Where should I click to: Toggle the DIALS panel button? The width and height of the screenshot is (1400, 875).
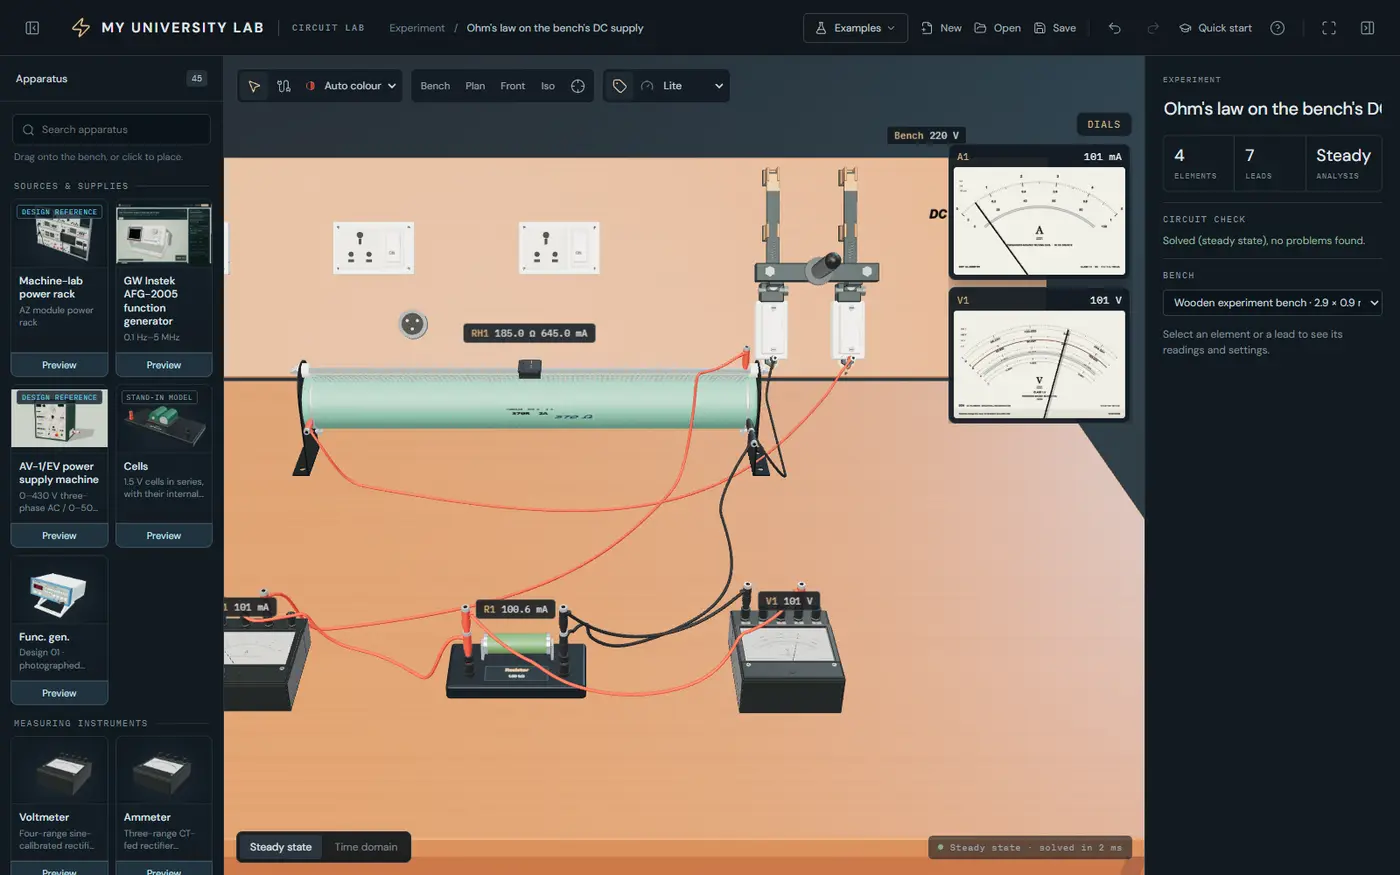coord(1104,124)
